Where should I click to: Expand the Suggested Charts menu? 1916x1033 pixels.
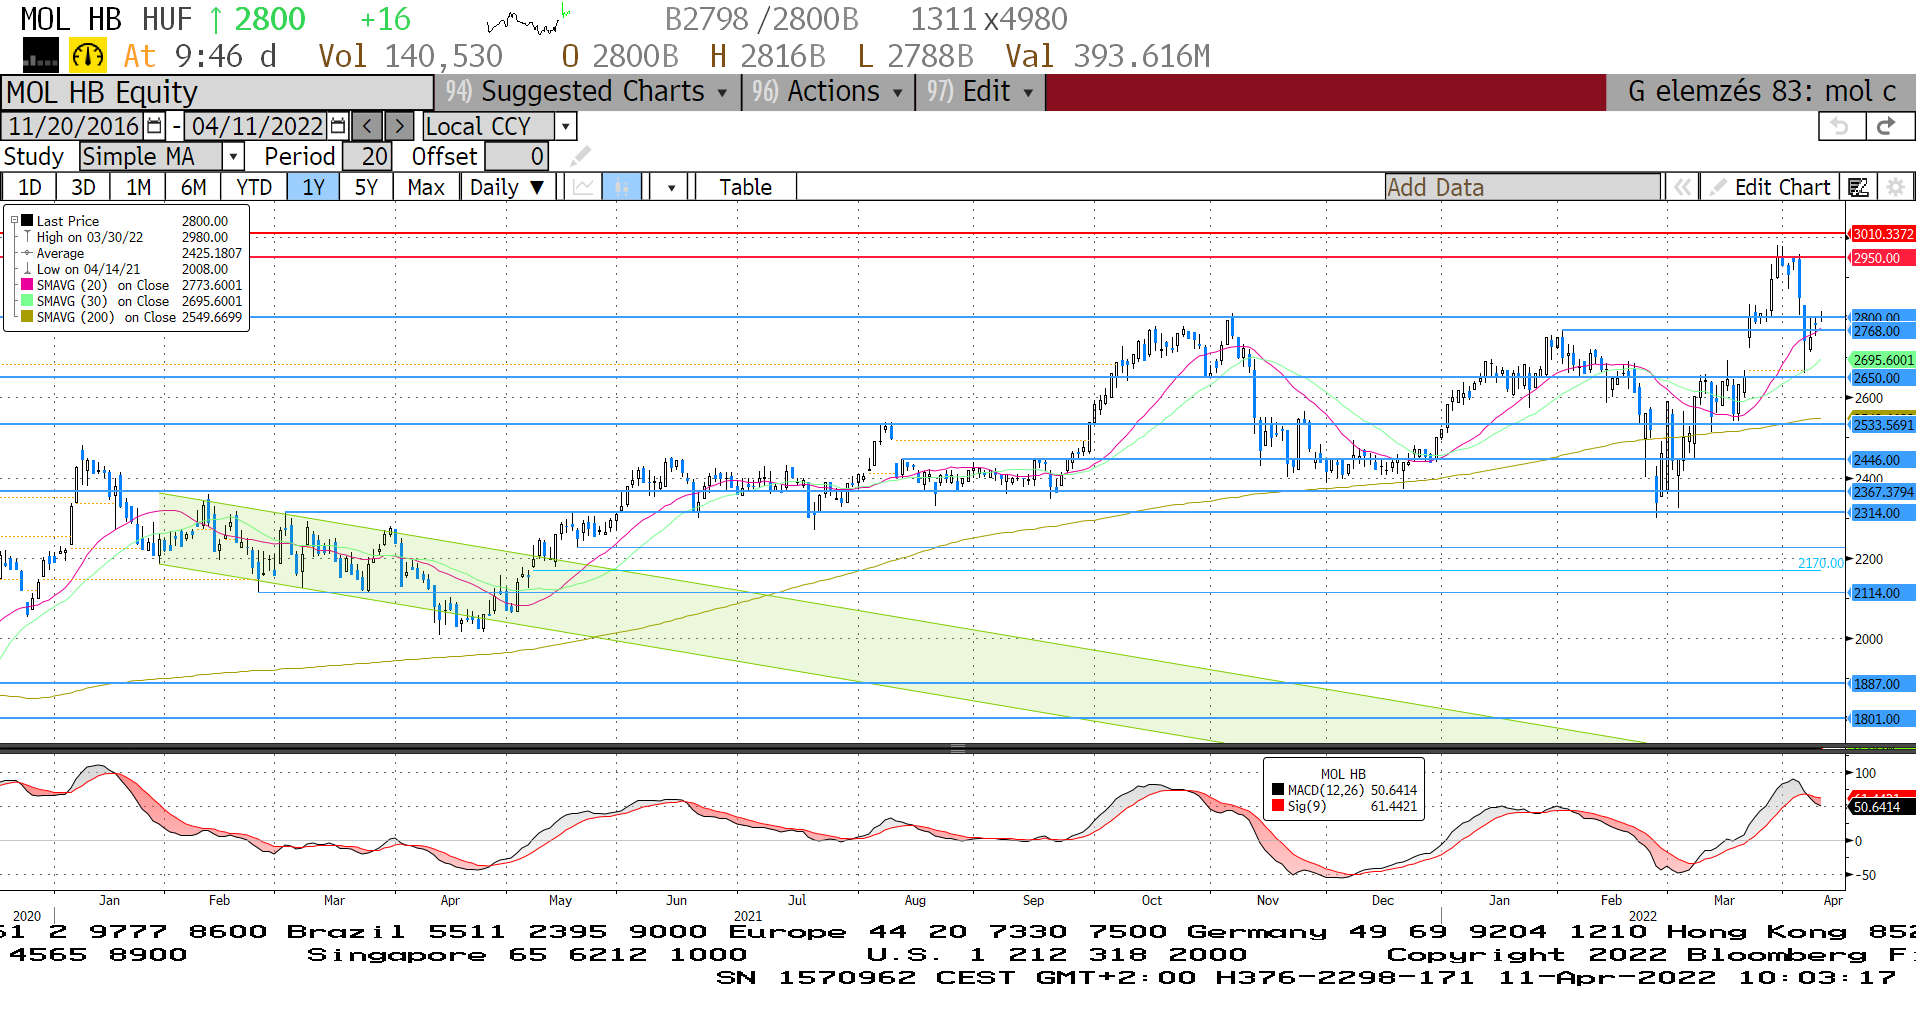587,92
